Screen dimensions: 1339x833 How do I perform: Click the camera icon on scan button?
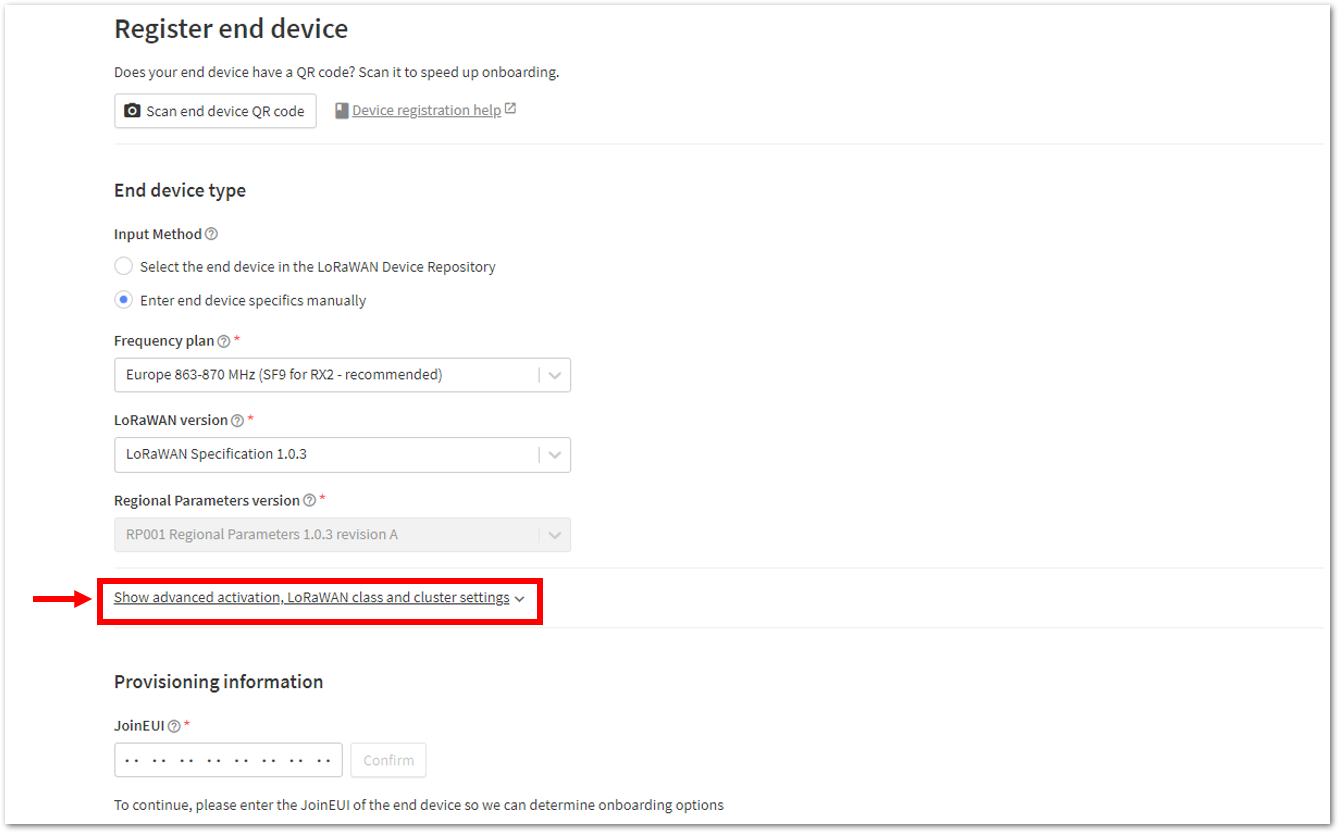pyautogui.click(x=132, y=111)
